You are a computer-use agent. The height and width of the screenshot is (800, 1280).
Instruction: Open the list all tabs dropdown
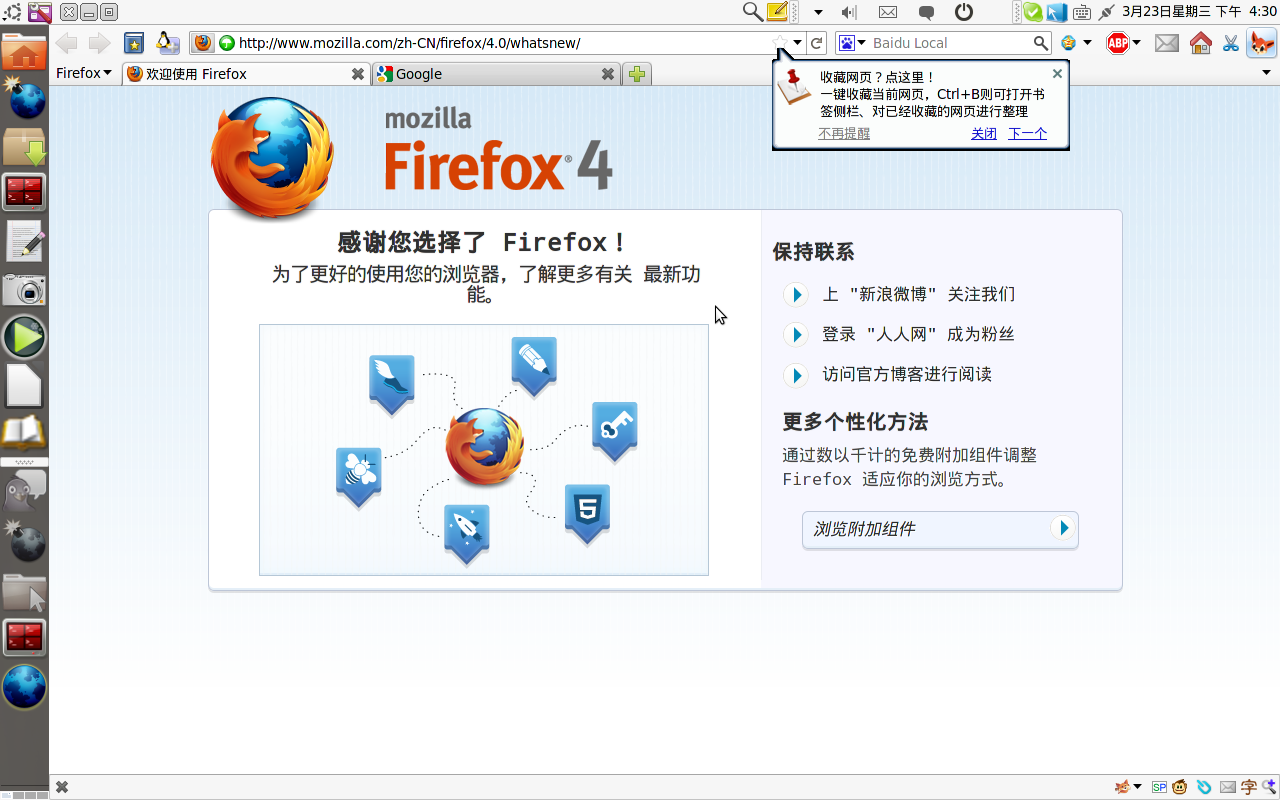click(1266, 73)
